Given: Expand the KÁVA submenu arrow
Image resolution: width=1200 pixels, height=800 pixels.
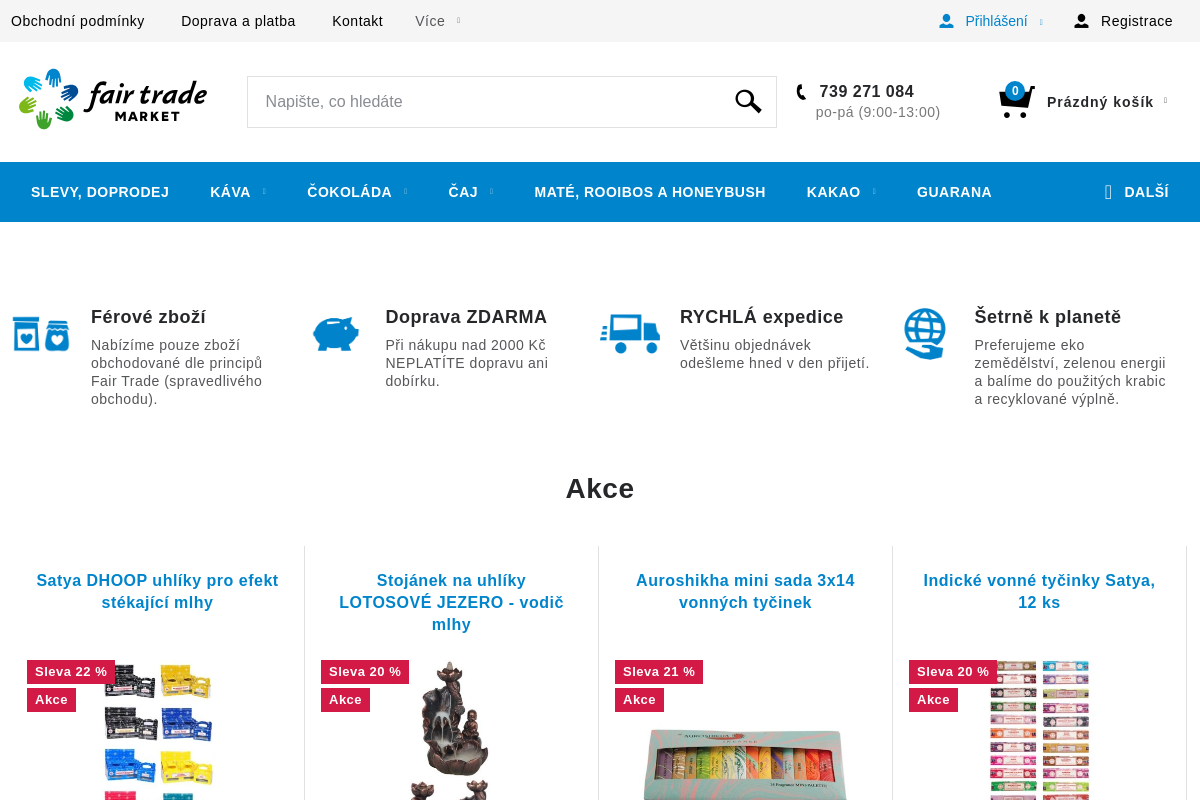Looking at the screenshot, I should [264, 192].
